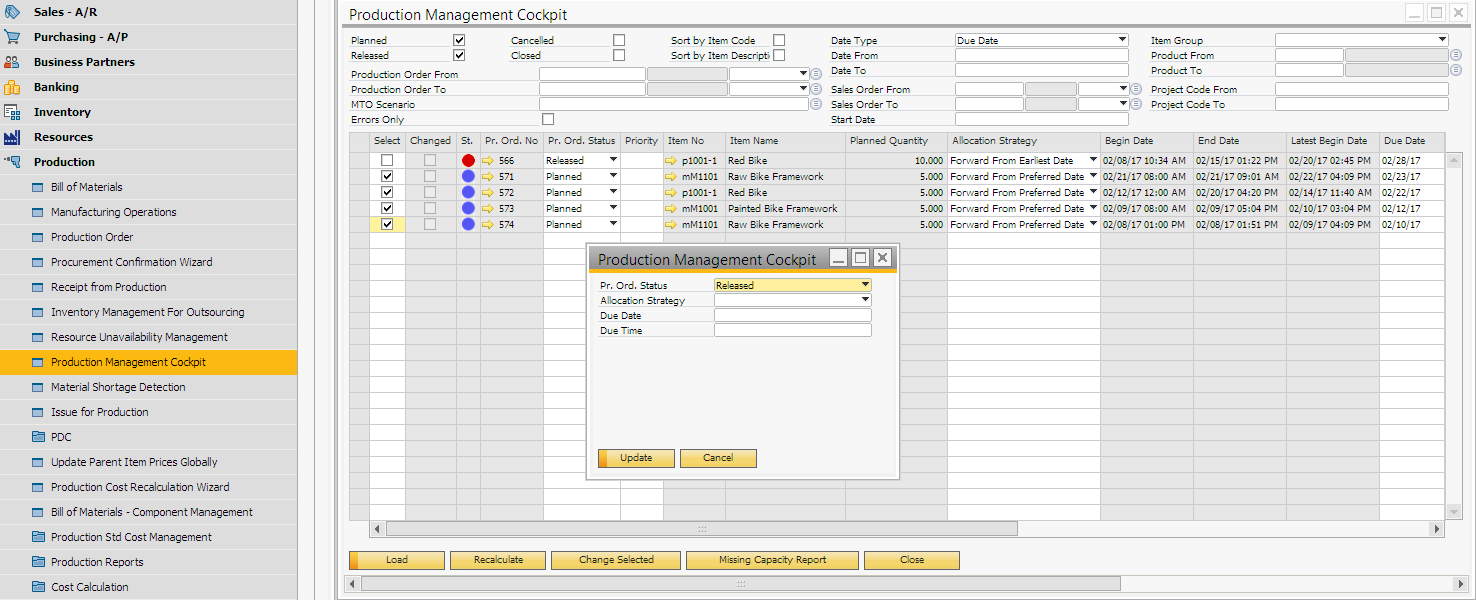Open the Date Type dropdown showing Due Date
The width and height of the screenshot is (1476, 600).
point(1122,40)
